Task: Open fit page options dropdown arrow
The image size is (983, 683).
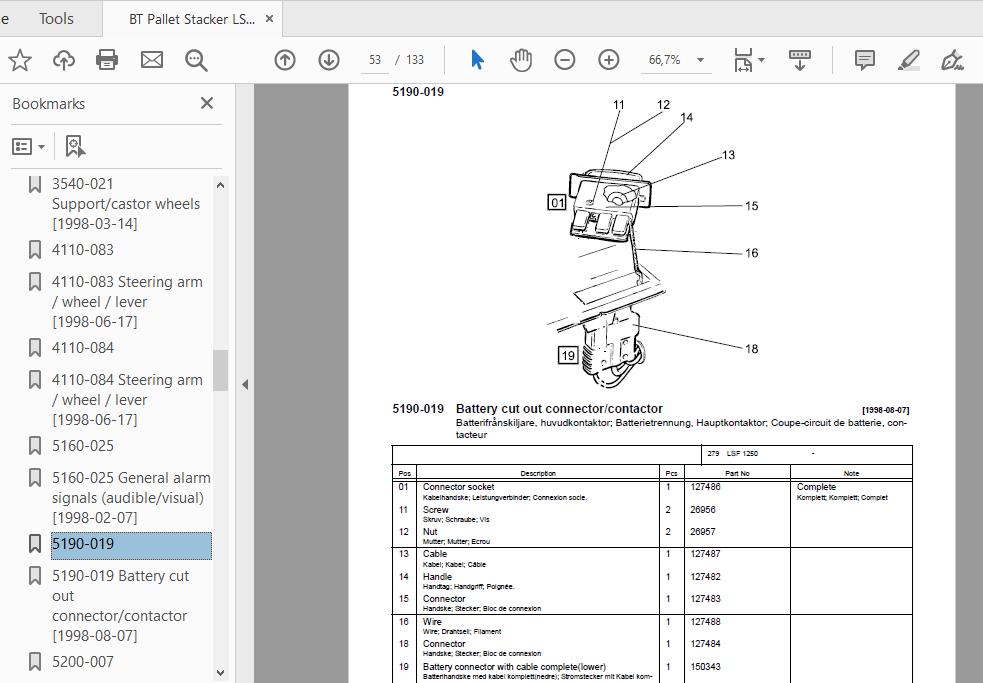Action: (x=762, y=60)
